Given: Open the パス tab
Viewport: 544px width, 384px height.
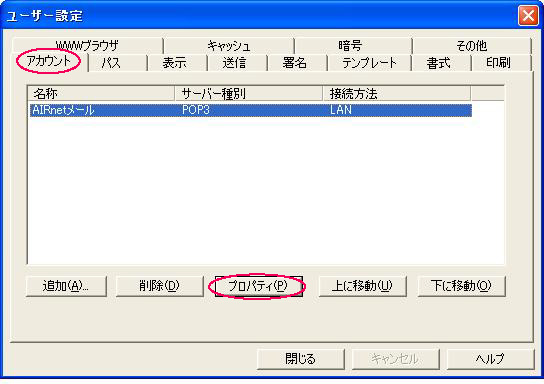Looking at the screenshot, I should (x=118, y=63).
